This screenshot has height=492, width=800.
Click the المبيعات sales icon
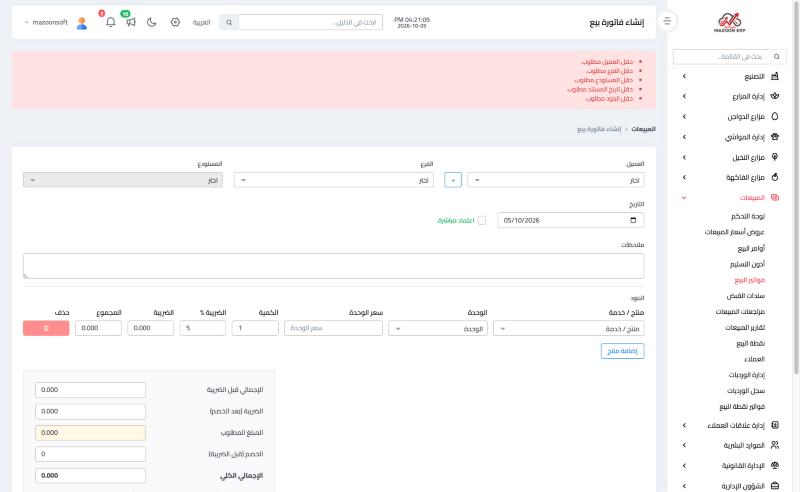tap(774, 198)
